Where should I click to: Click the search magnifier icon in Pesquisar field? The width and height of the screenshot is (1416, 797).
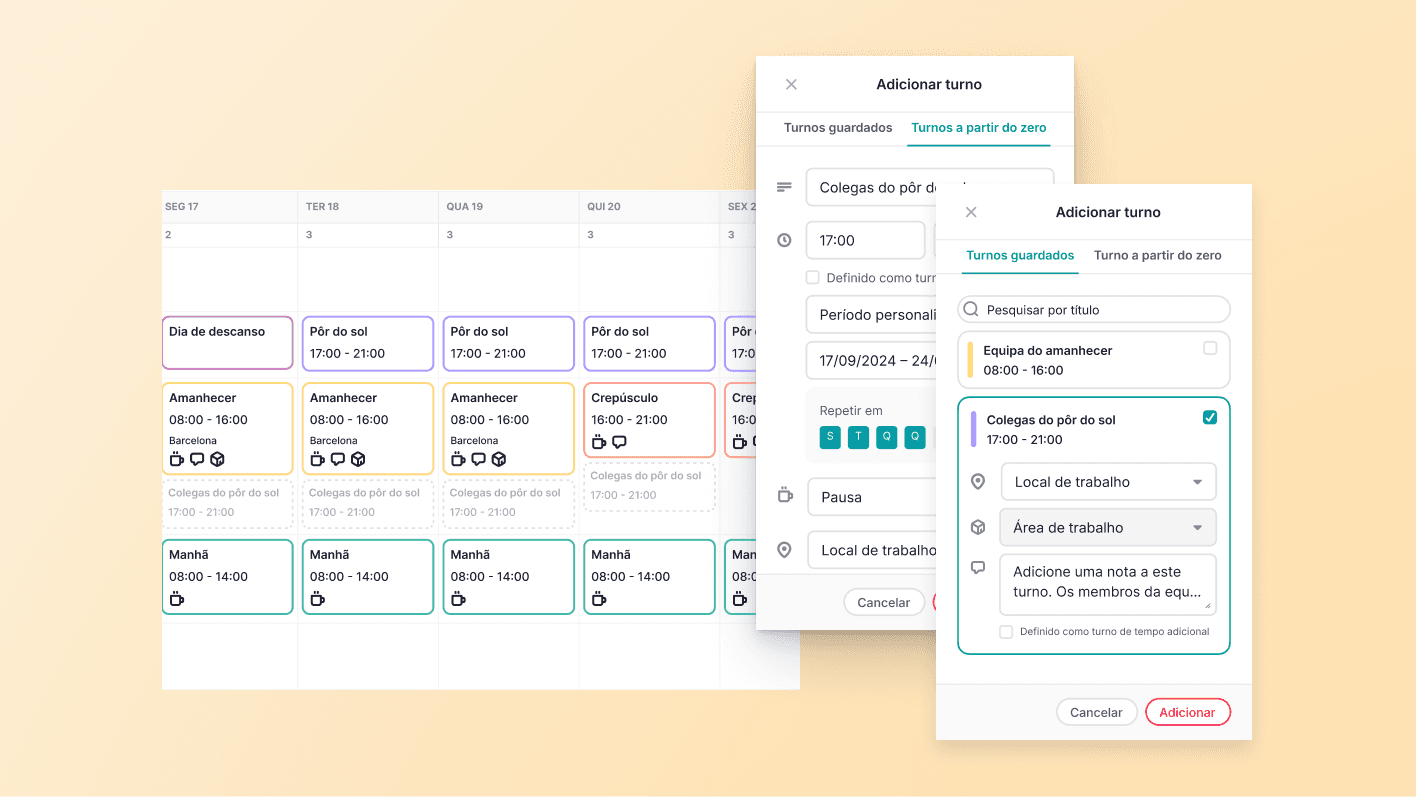tap(971, 310)
